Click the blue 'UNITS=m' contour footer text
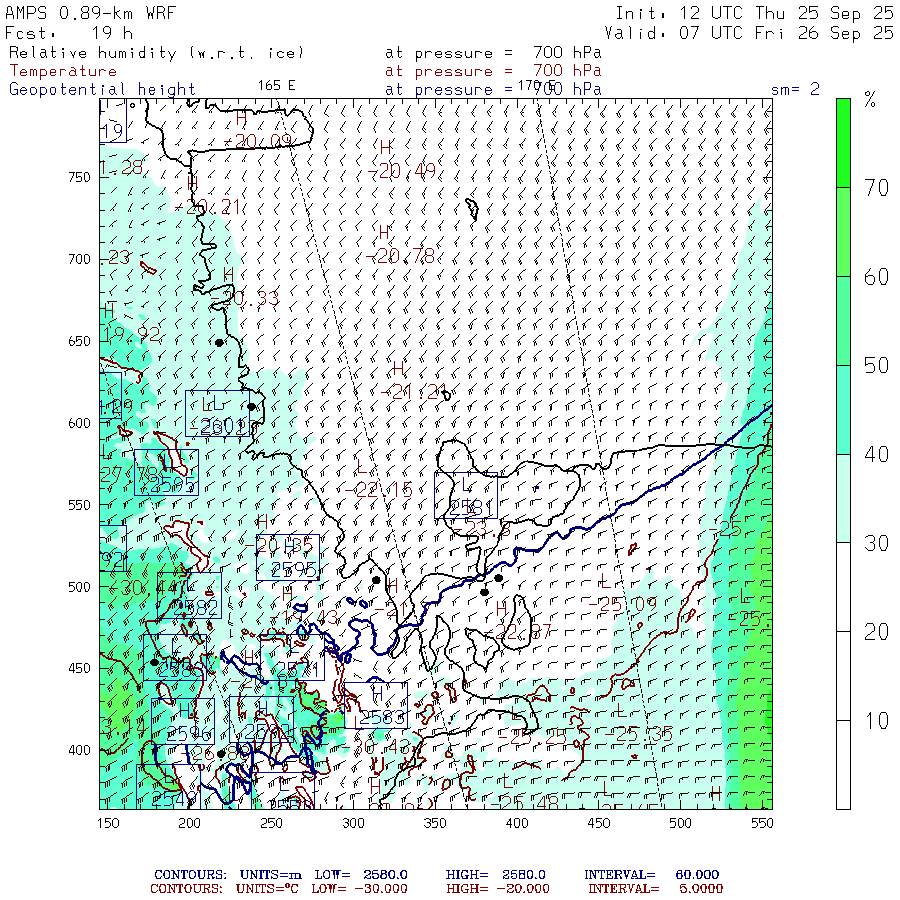Image resolution: width=900 pixels, height=900 pixels. click(x=270, y=875)
